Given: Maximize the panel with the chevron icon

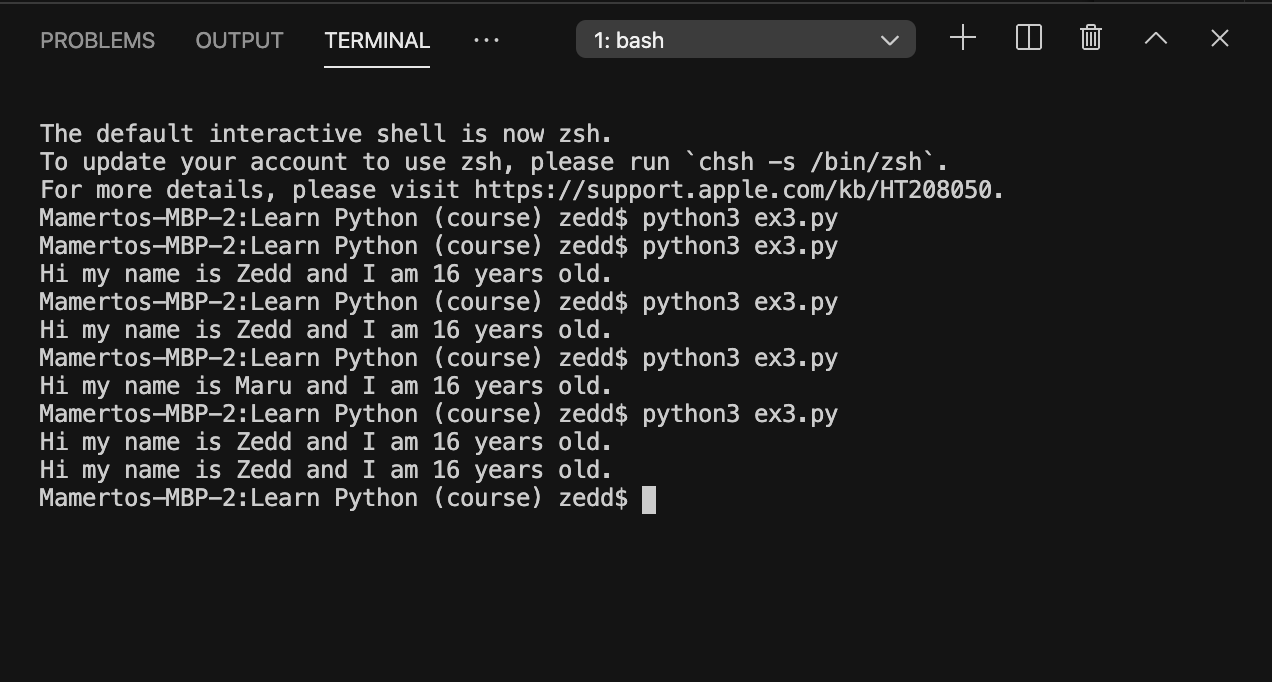Looking at the screenshot, I should [1155, 38].
